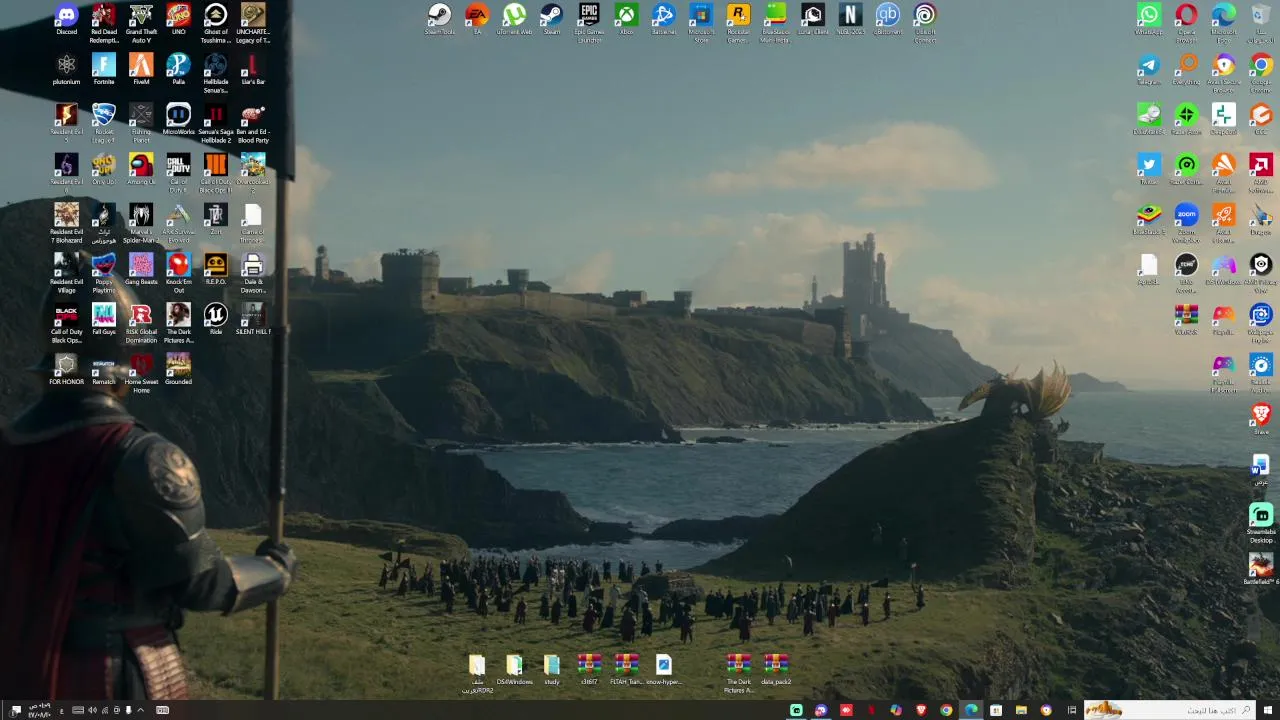
Task: Select the WhatsApp desktop icon
Action: [x=1149, y=20]
